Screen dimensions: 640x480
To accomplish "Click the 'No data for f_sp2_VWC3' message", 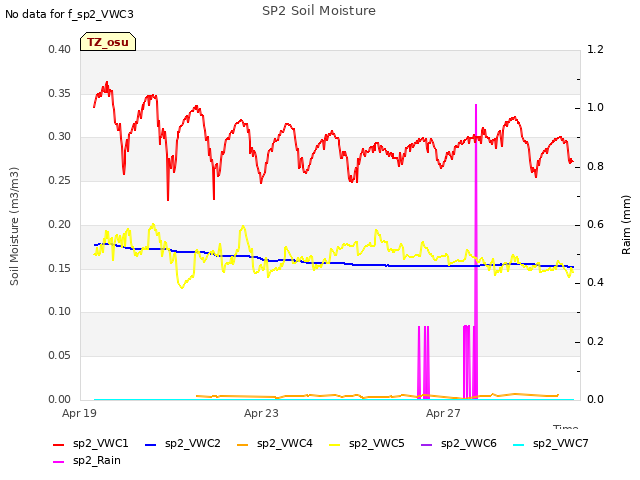I will [69, 14].
